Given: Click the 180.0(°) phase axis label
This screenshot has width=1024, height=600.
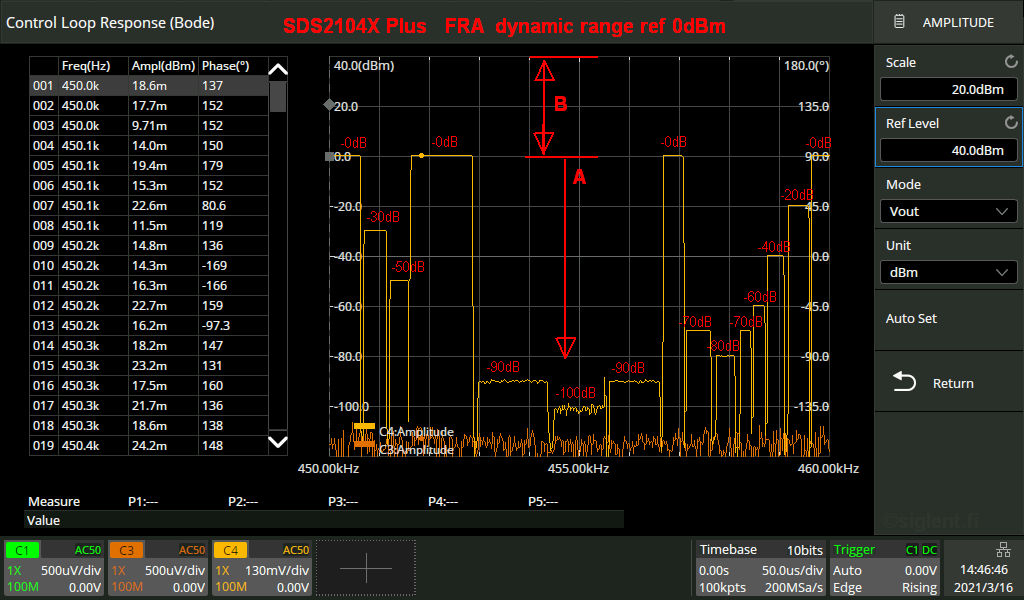Looking at the screenshot, I should [x=806, y=65].
